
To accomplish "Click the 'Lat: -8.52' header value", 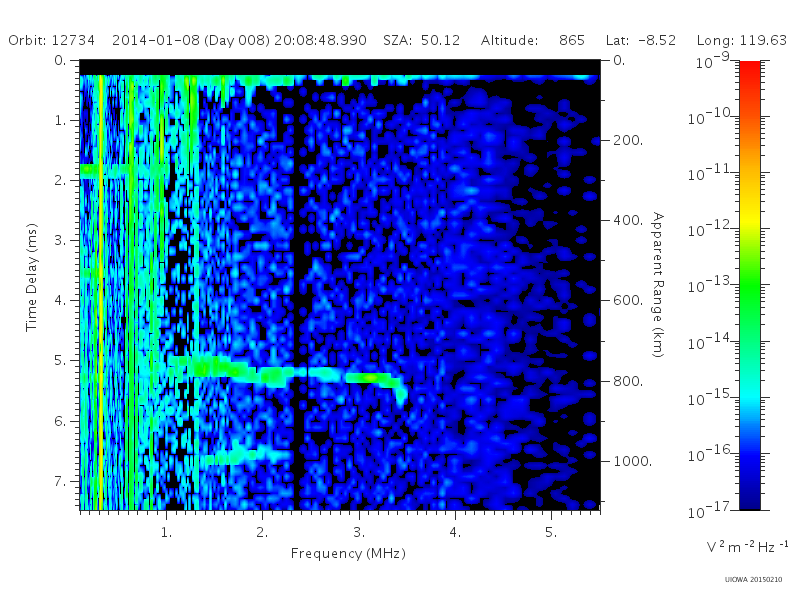I will pyautogui.click(x=641, y=40).
